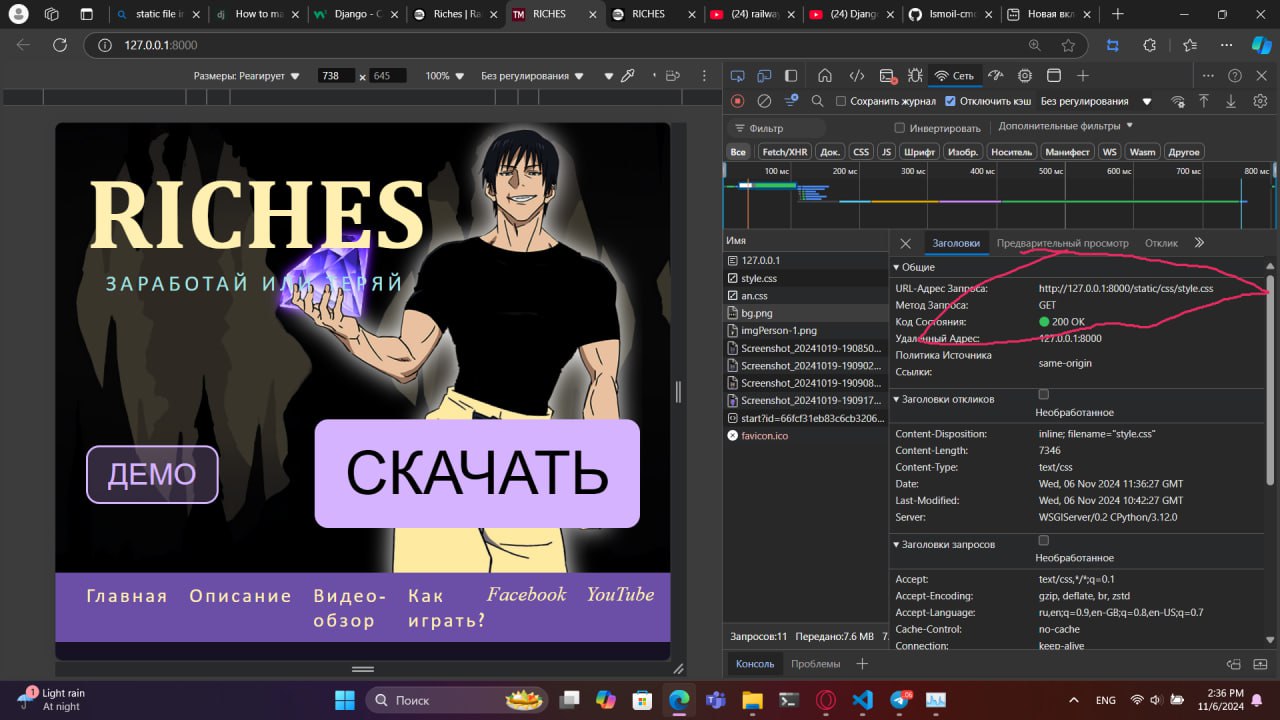1280x720 pixels.
Task: Select bg.png in the requests list
Action: click(756, 313)
